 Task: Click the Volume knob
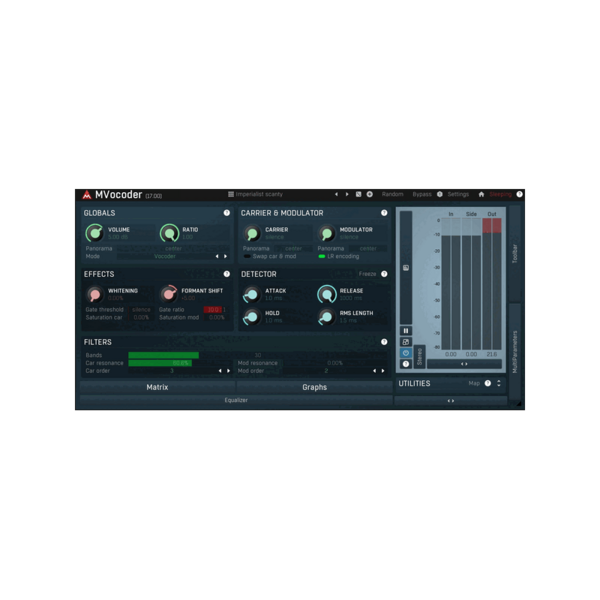95,233
